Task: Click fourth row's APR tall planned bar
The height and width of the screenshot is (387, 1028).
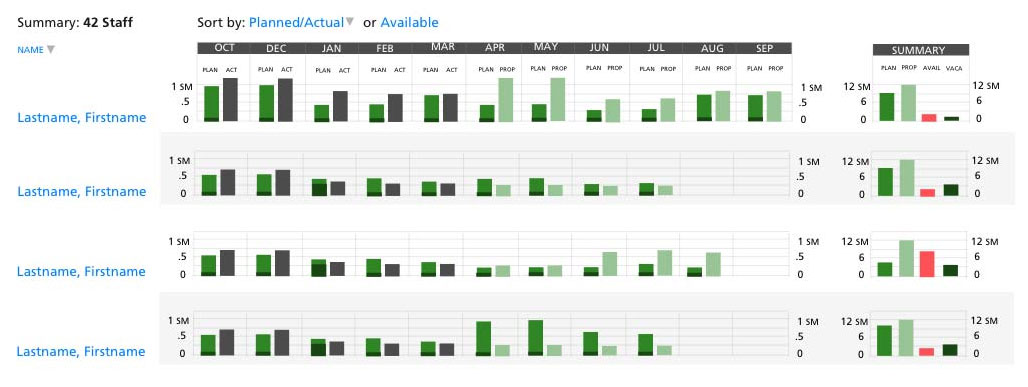Action: [x=484, y=338]
